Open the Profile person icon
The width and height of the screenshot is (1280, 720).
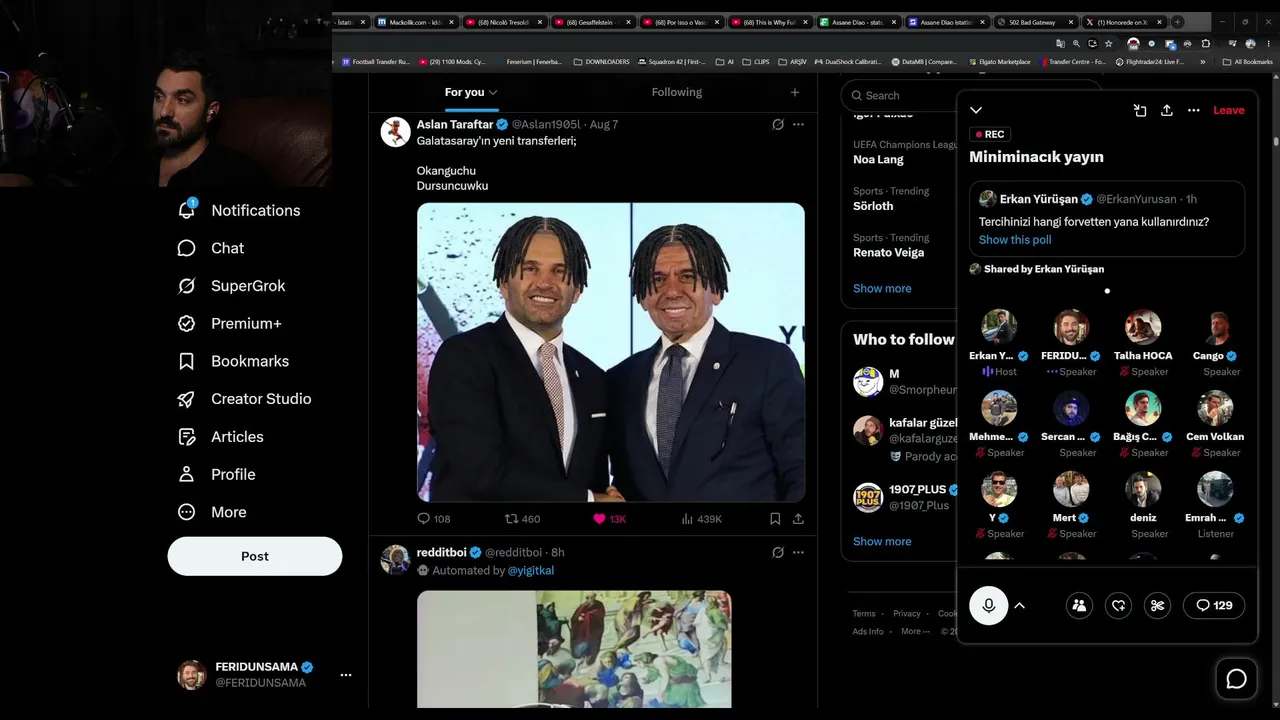pyautogui.click(x=186, y=474)
